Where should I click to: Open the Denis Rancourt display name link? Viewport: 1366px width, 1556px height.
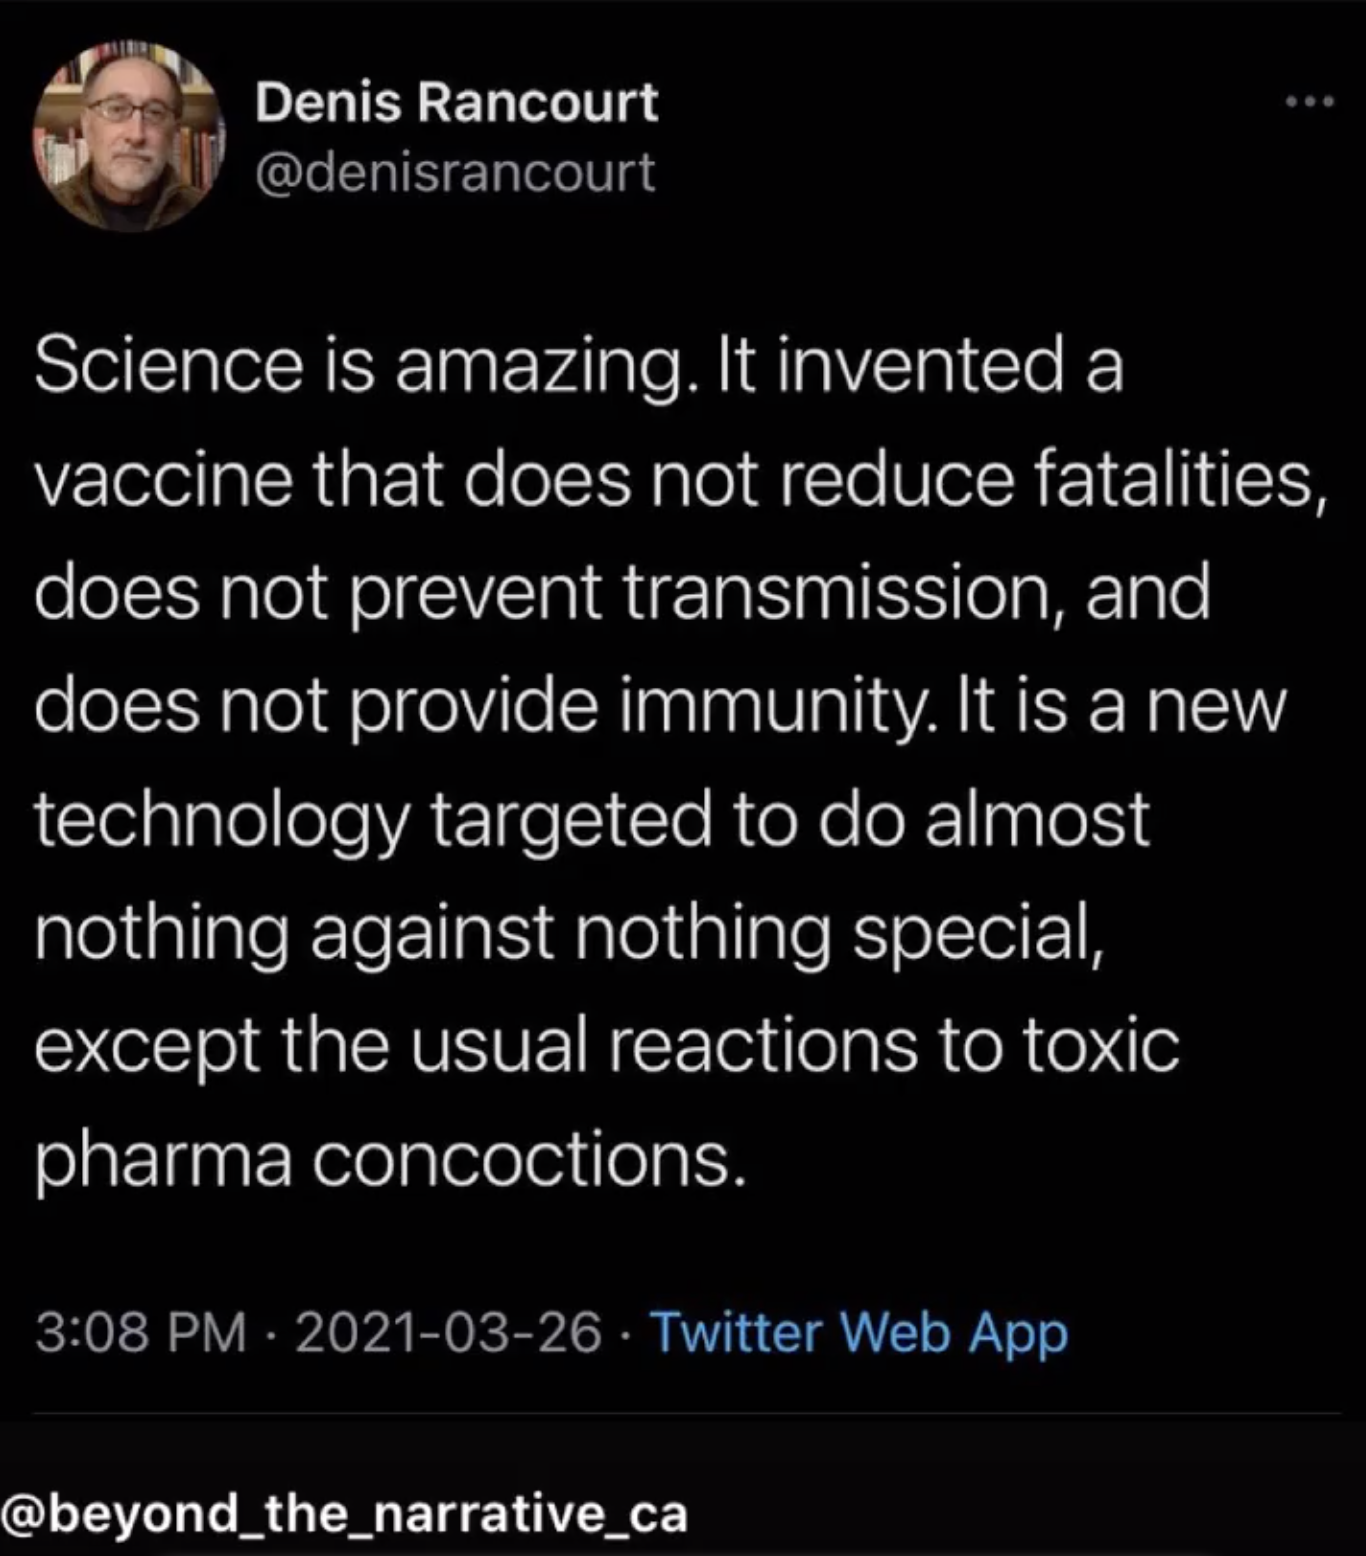(x=456, y=102)
